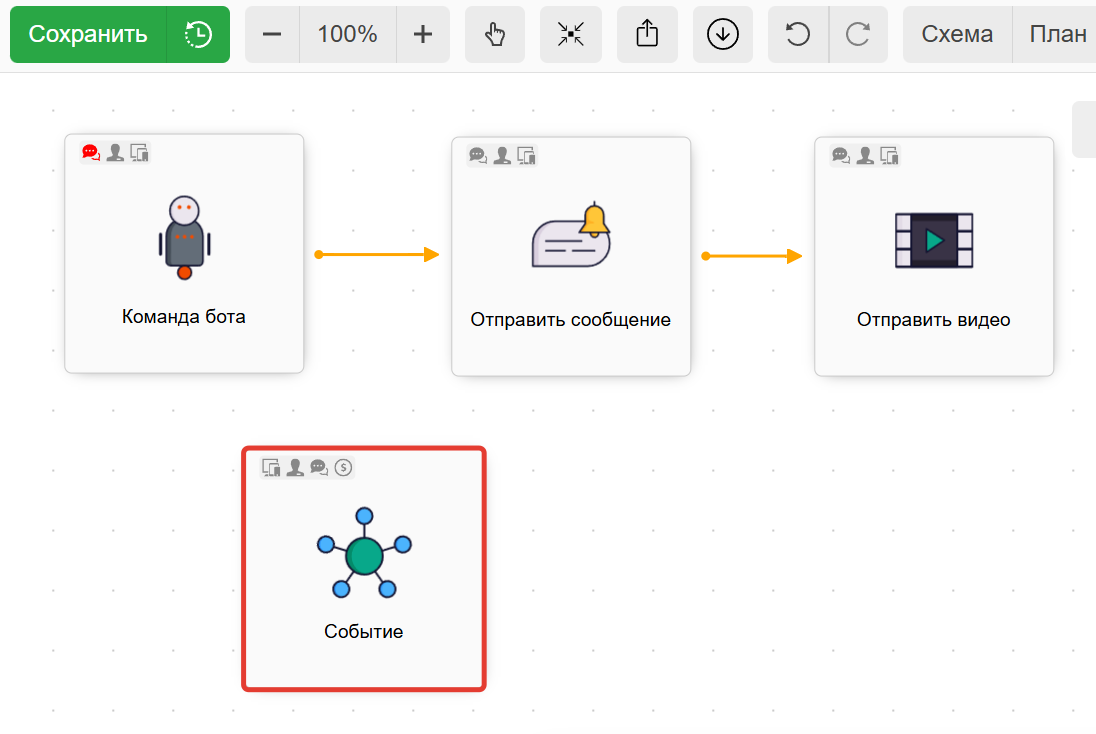Select the Отправить видео film icon
The image size is (1096, 734).
click(934, 240)
